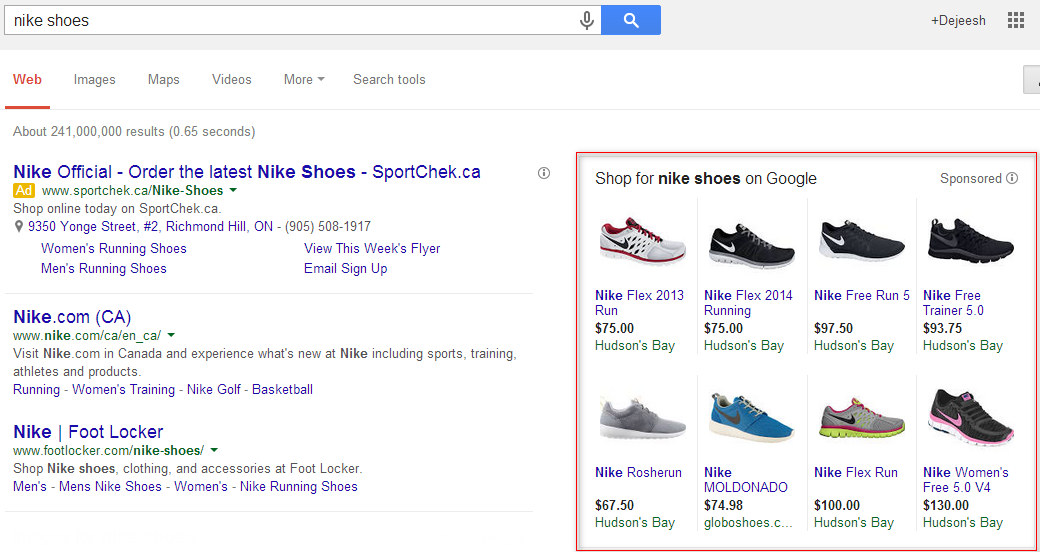Click map pin icon by Yonge Street address
Viewport: 1040px width, 552px height.
tap(19, 227)
